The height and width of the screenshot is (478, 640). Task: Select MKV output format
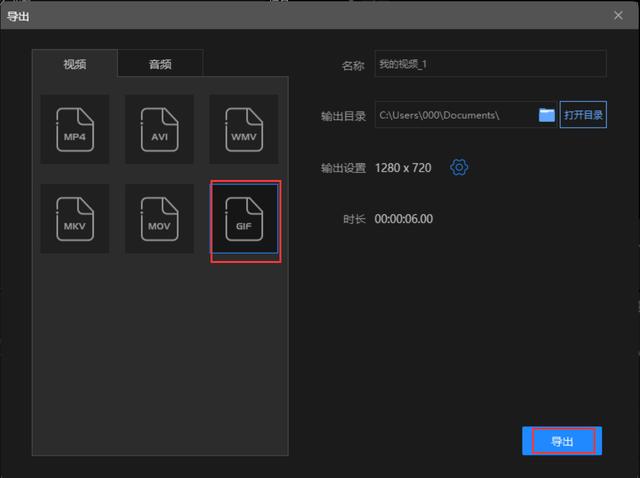75,218
